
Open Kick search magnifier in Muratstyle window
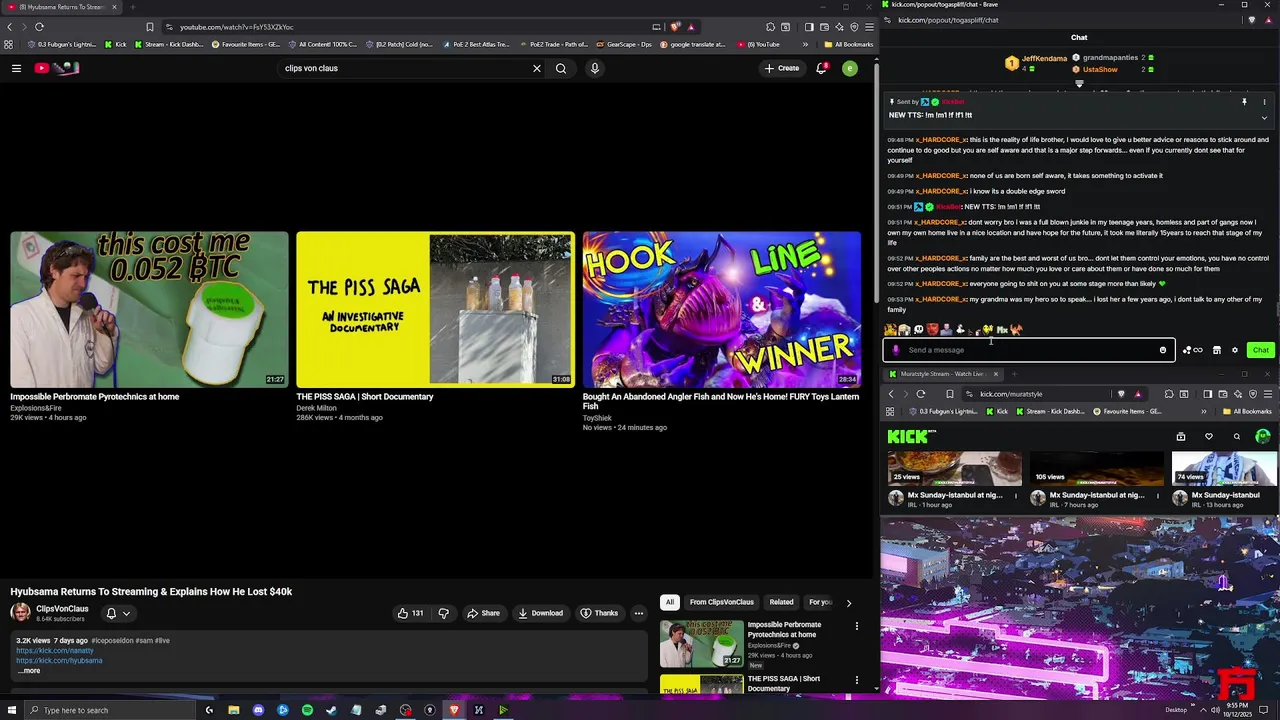click(x=1236, y=436)
